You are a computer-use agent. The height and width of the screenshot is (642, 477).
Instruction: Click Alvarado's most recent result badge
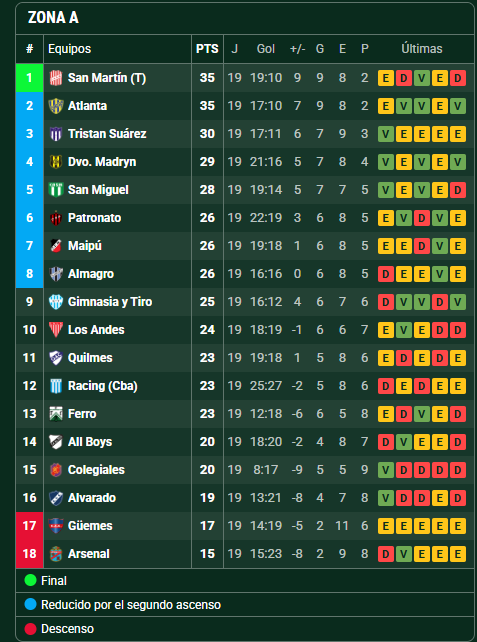tap(458, 498)
